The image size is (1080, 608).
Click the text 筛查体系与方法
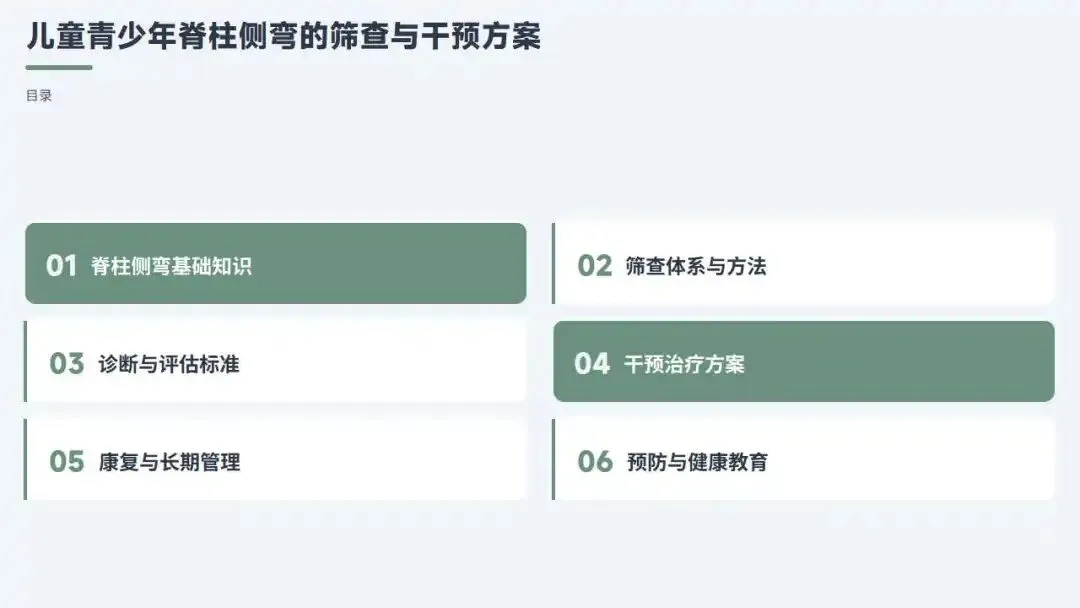pyautogui.click(x=696, y=266)
